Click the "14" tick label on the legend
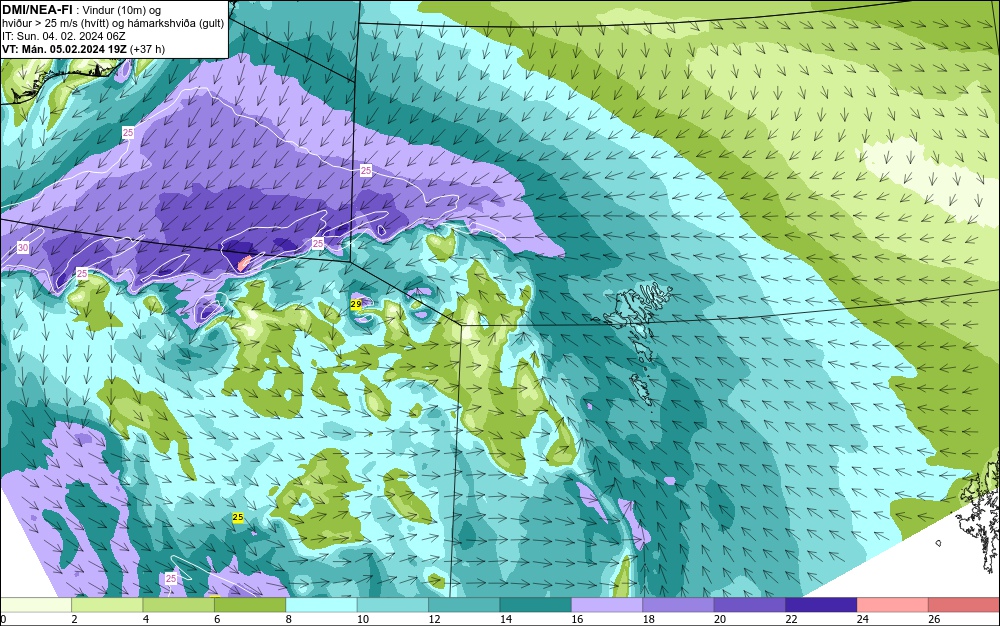 [506, 619]
